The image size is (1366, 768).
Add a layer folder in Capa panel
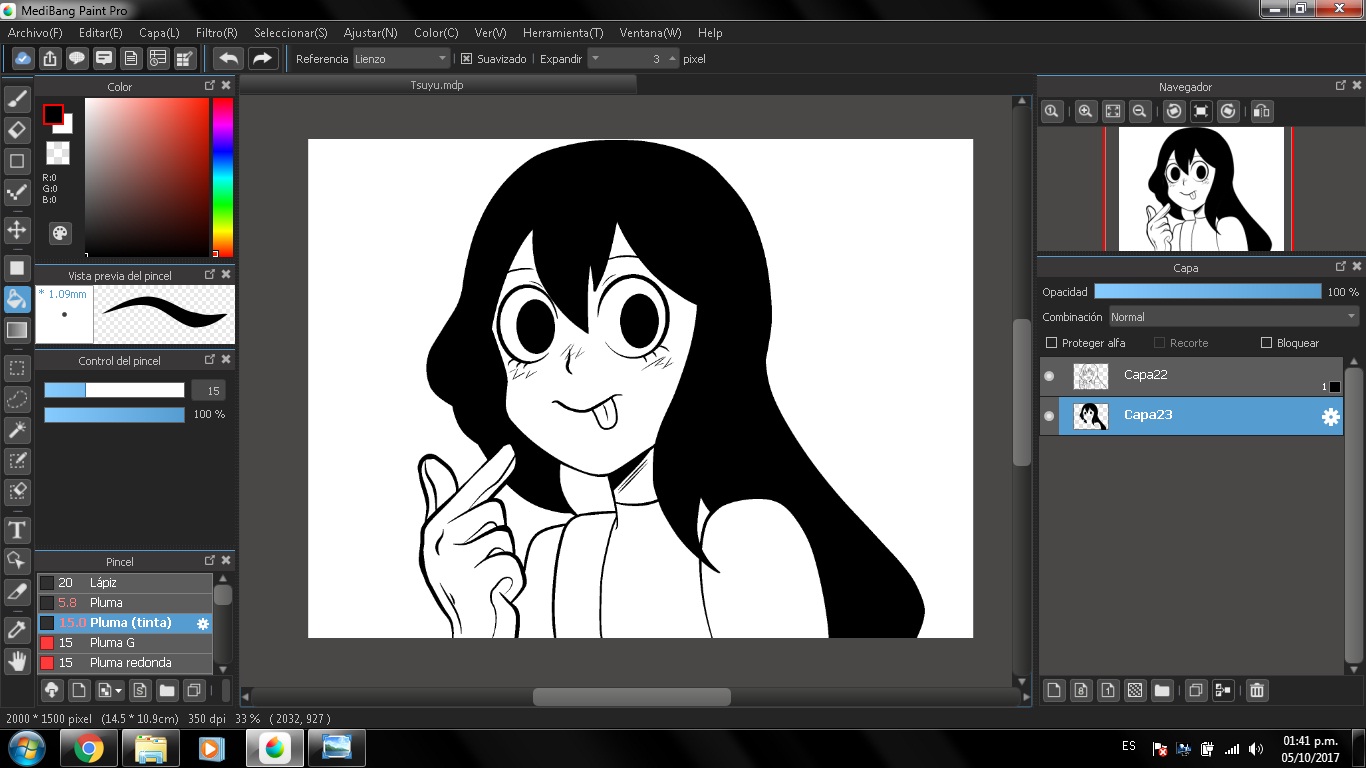tap(1161, 690)
